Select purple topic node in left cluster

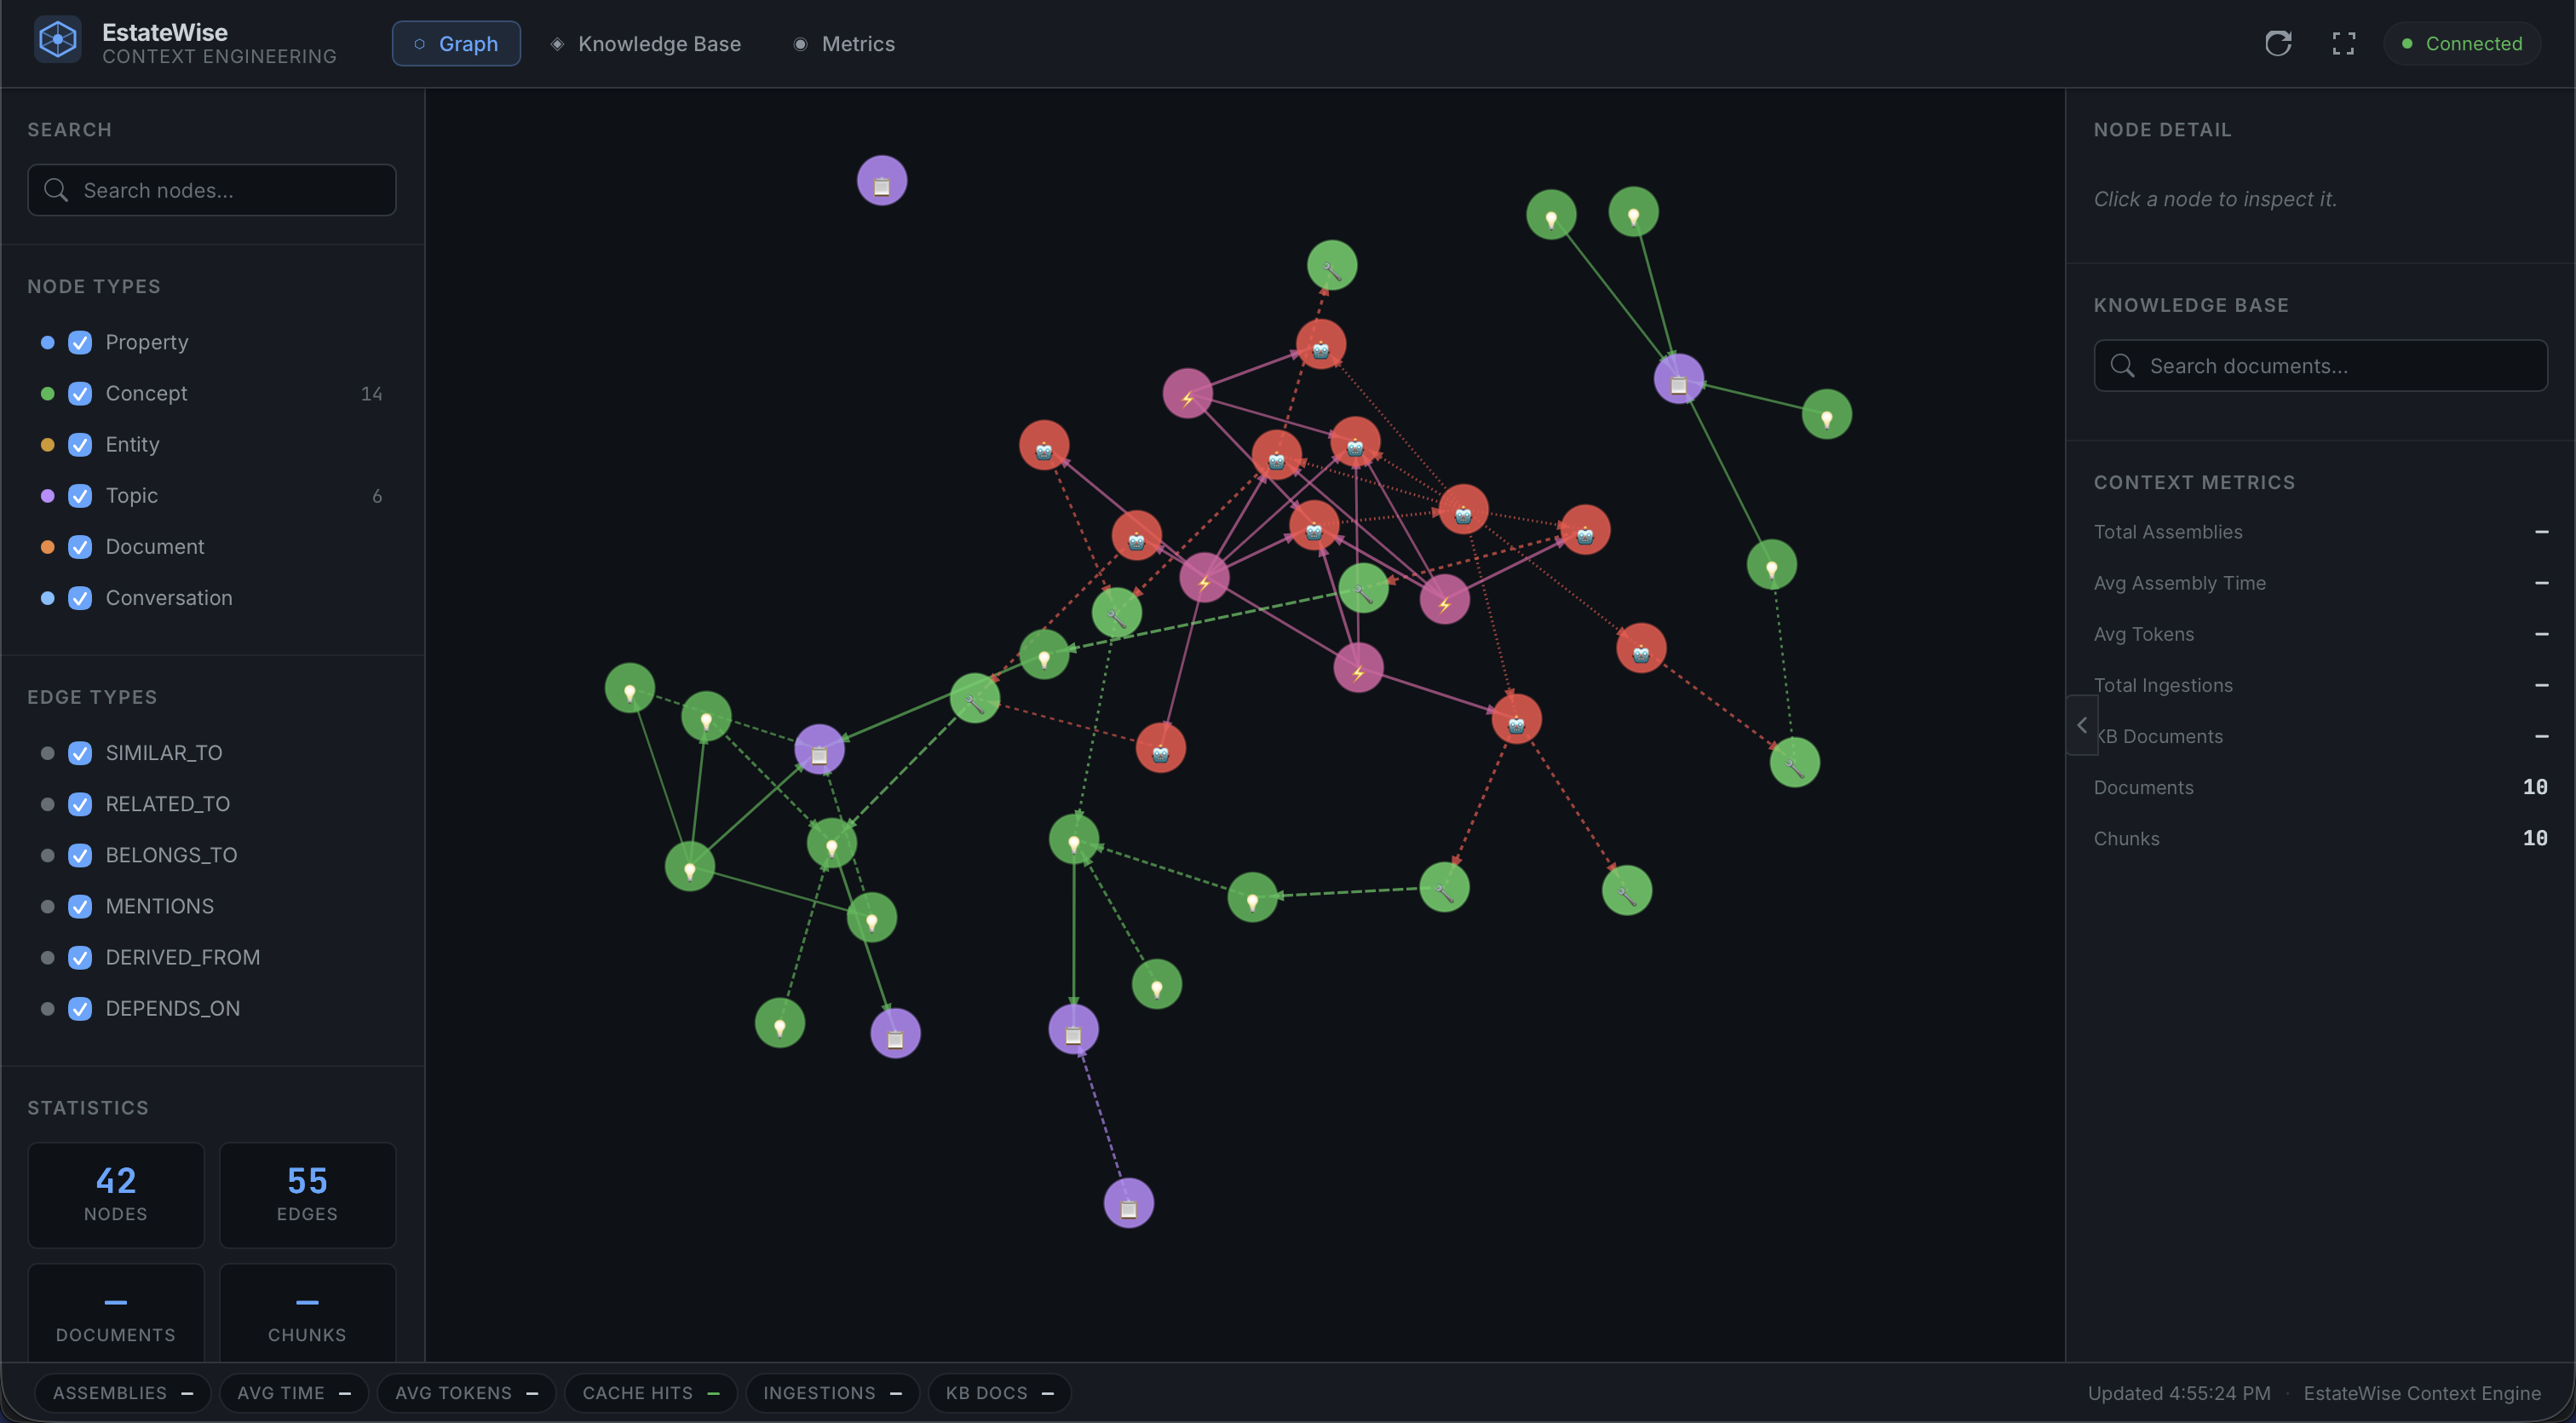tap(820, 750)
